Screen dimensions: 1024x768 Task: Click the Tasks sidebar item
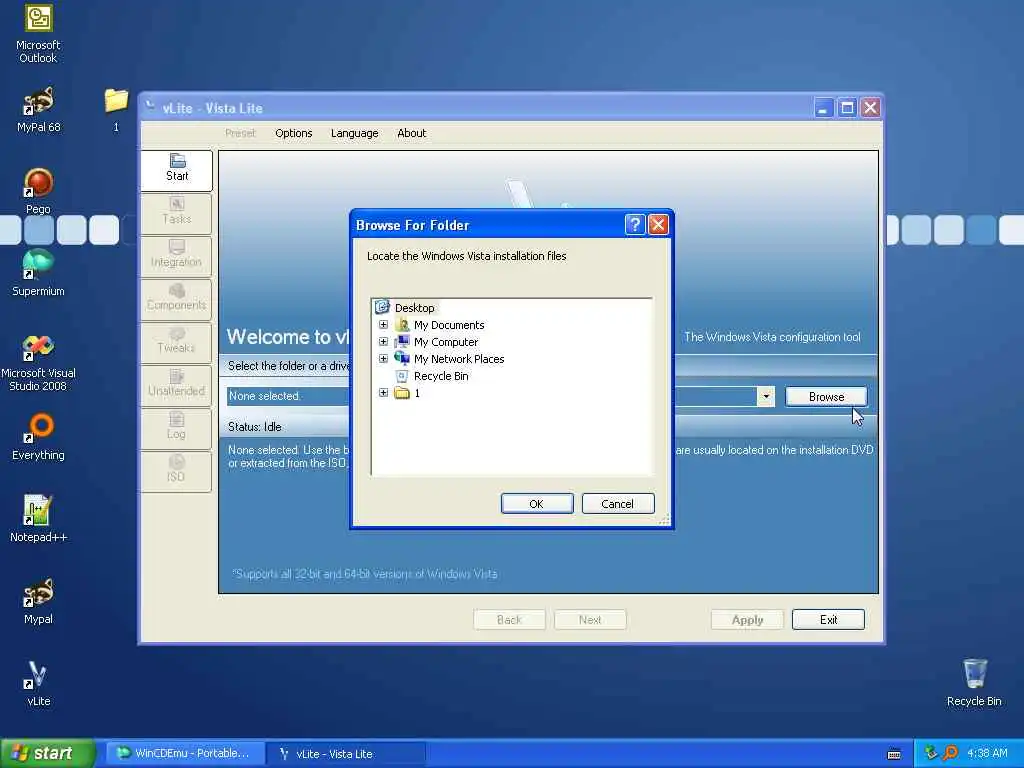176,212
